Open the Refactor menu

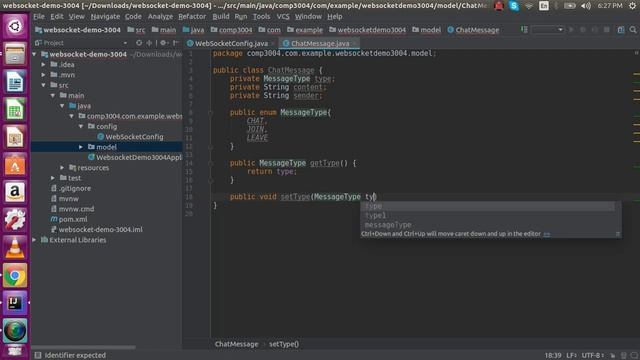192,17
